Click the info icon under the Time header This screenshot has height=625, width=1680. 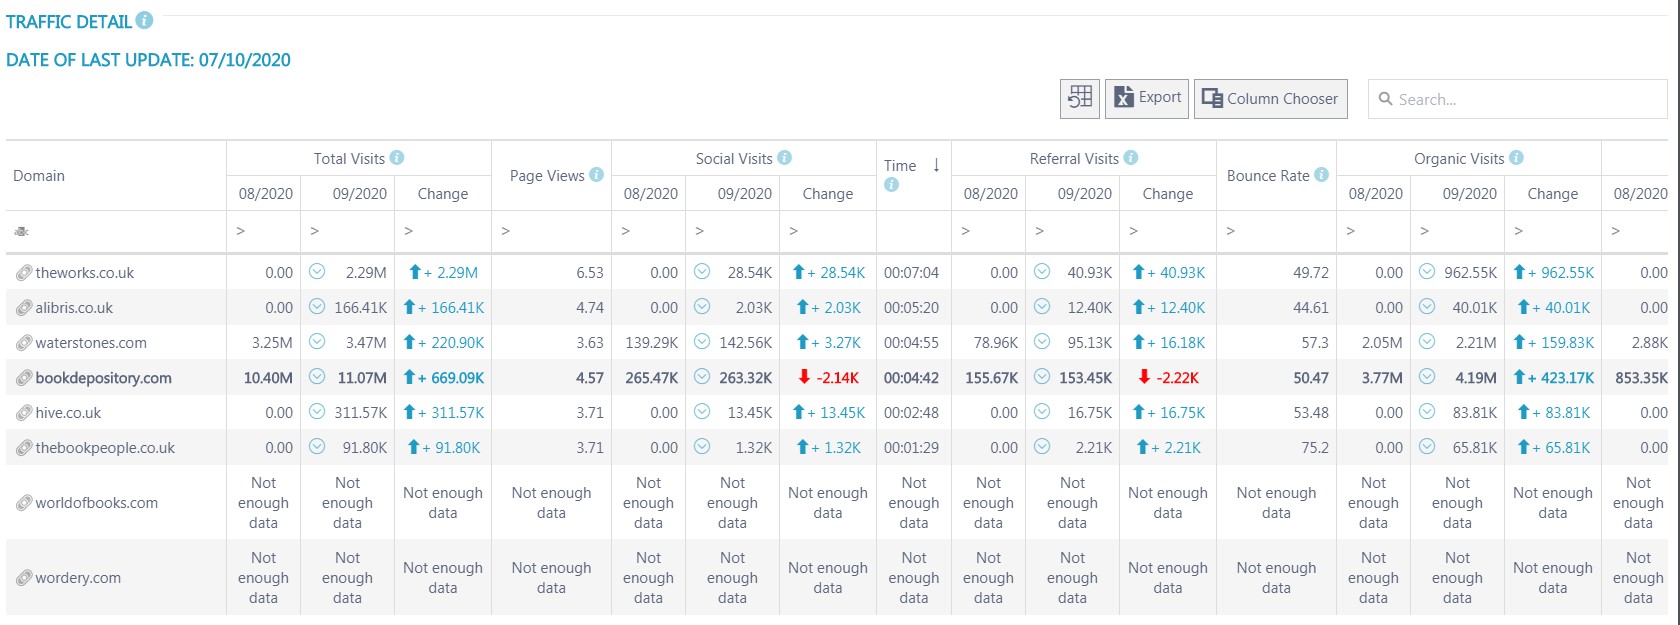[891, 184]
